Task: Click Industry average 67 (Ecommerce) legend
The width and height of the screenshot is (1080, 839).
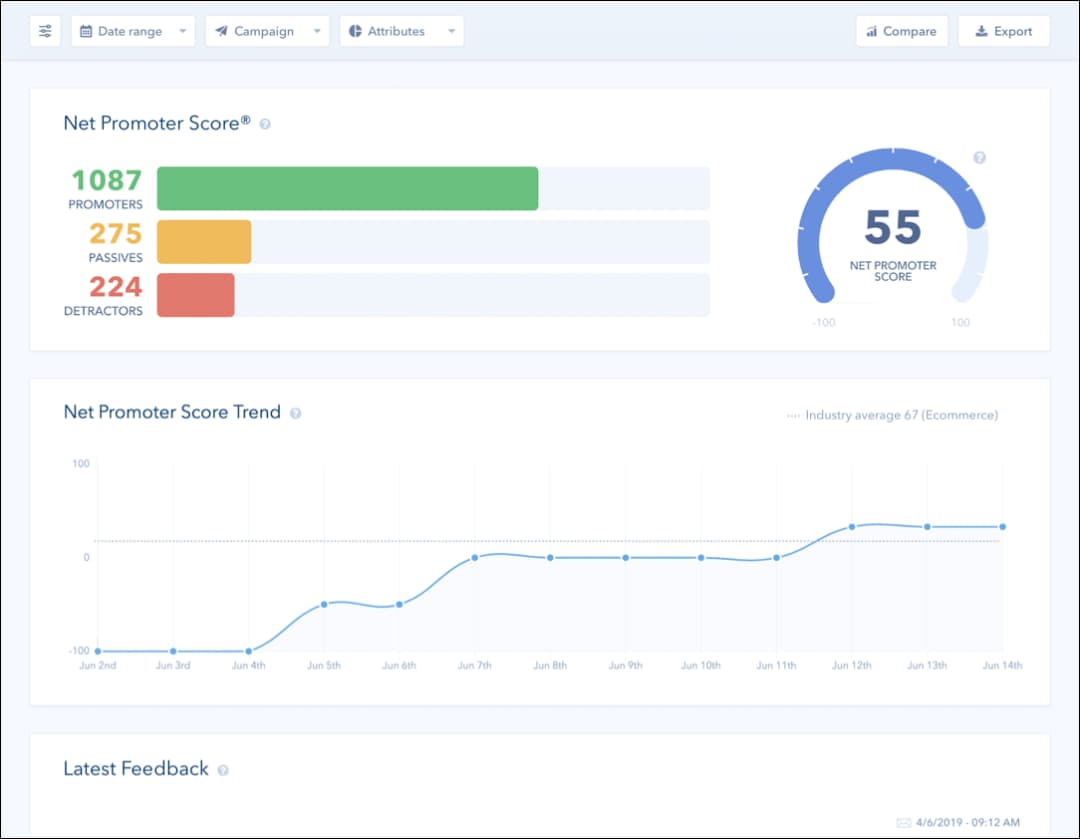Action: (x=893, y=415)
